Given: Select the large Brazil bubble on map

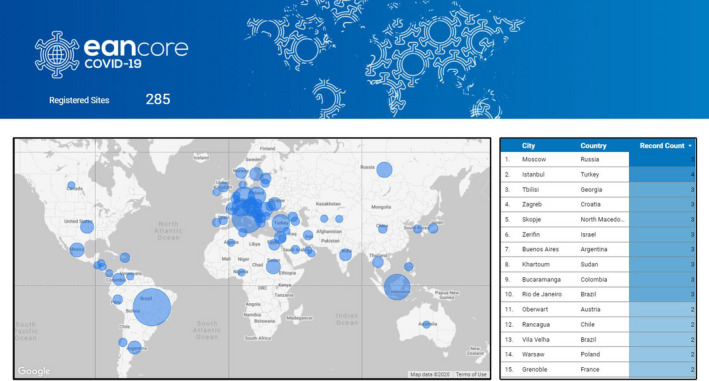Looking at the screenshot, I should 152,307.
